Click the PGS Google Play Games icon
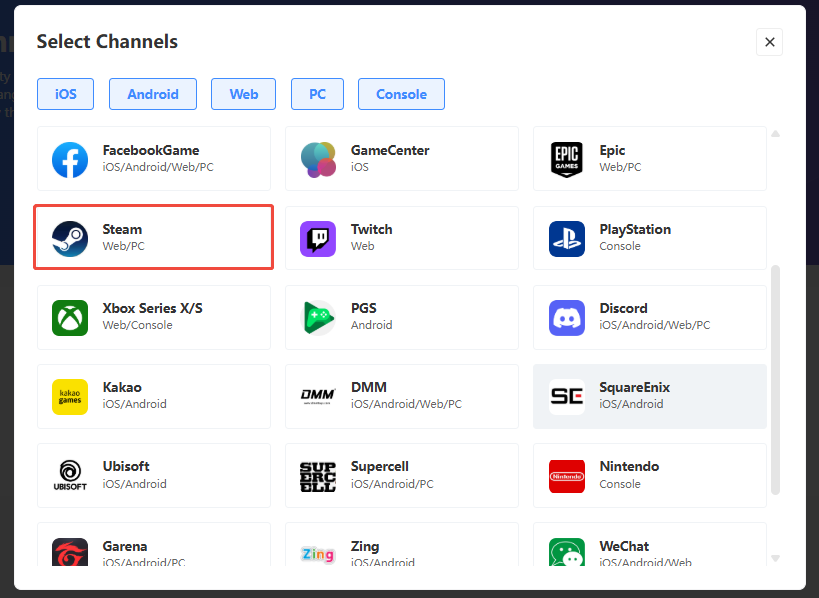Image resolution: width=819 pixels, height=598 pixels. (x=318, y=318)
